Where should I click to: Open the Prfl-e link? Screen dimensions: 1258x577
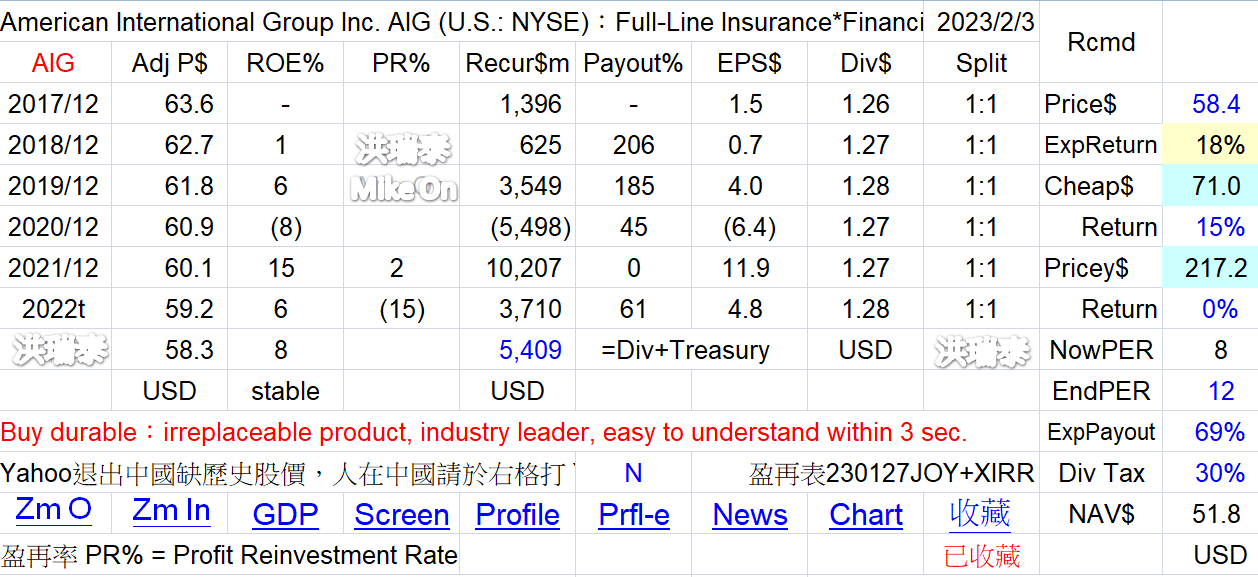pos(634,515)
